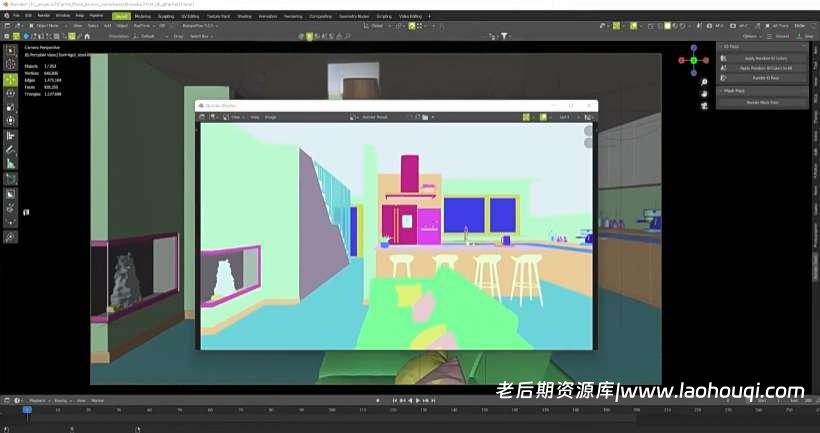Select the active Move tool

pos(10,79)
